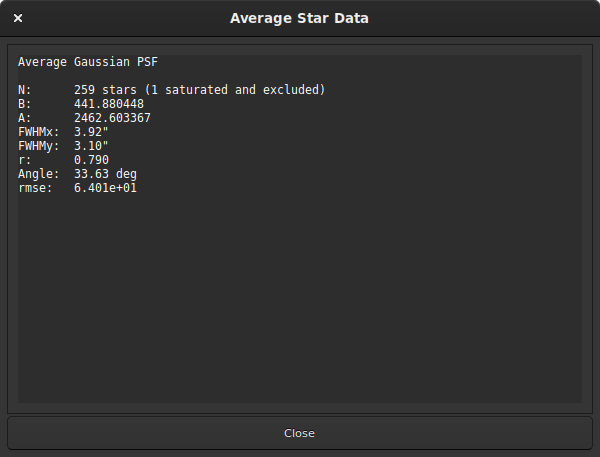This screenshot has height=457, width=600.
Task: Click the star count text 259 stars
Action: pos(105,90)
